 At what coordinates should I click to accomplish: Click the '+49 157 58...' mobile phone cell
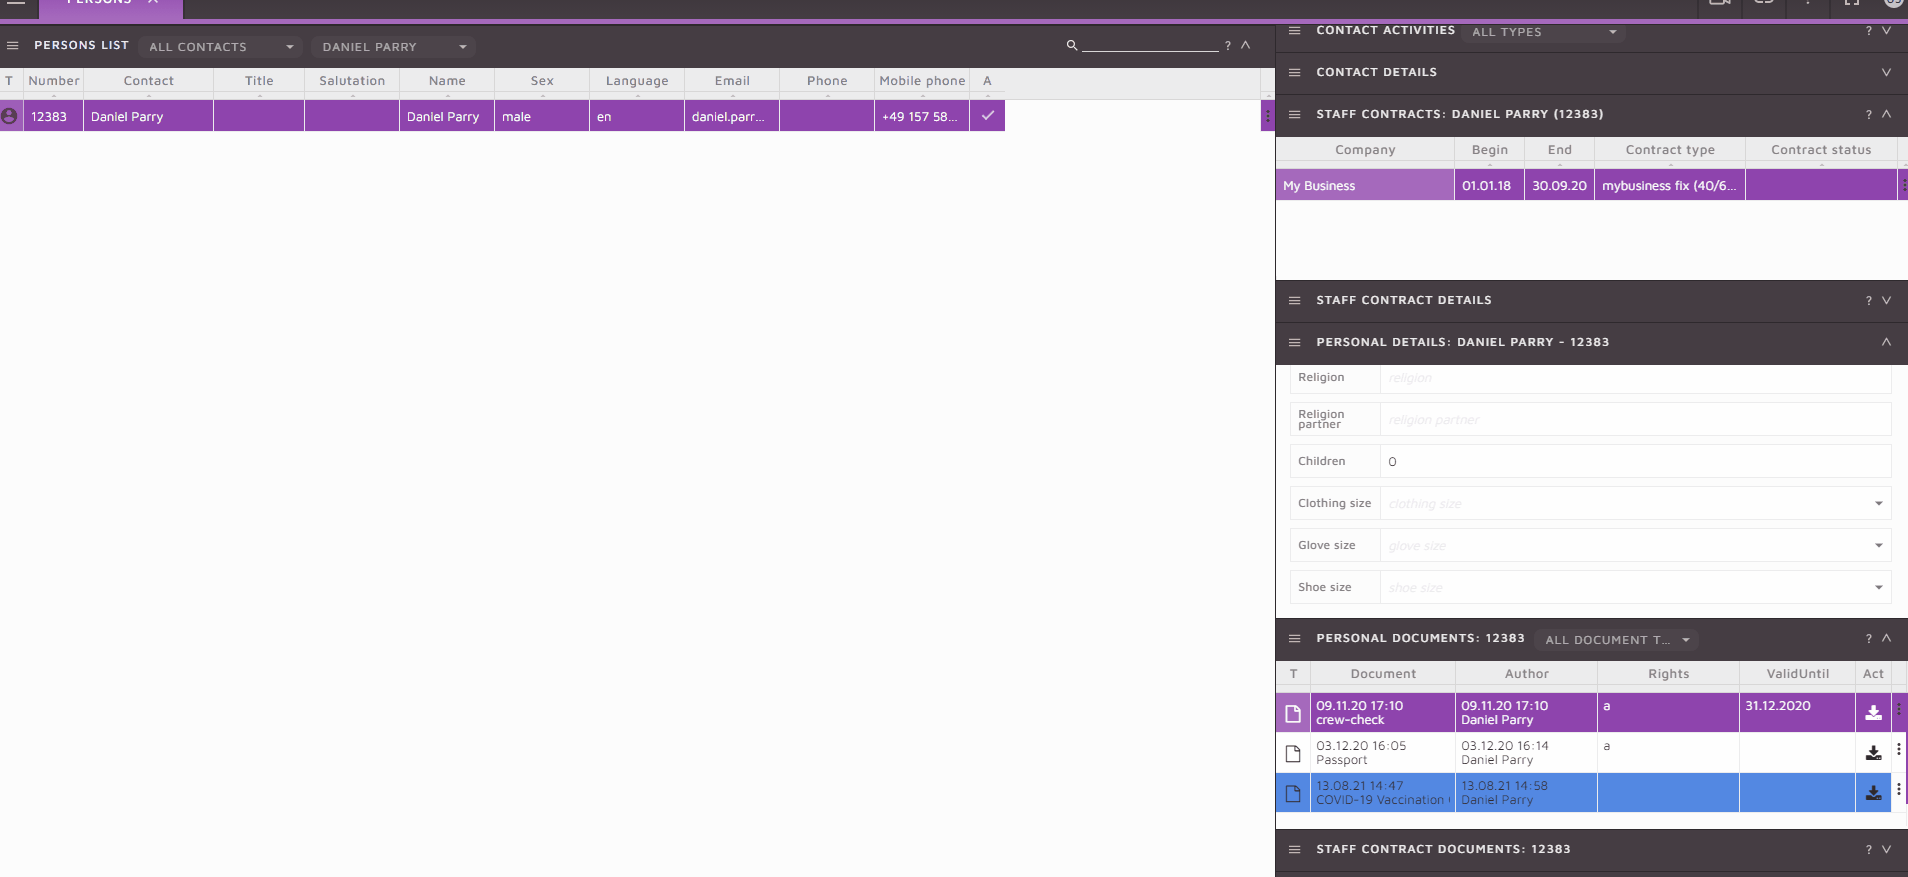pos(922,116)
